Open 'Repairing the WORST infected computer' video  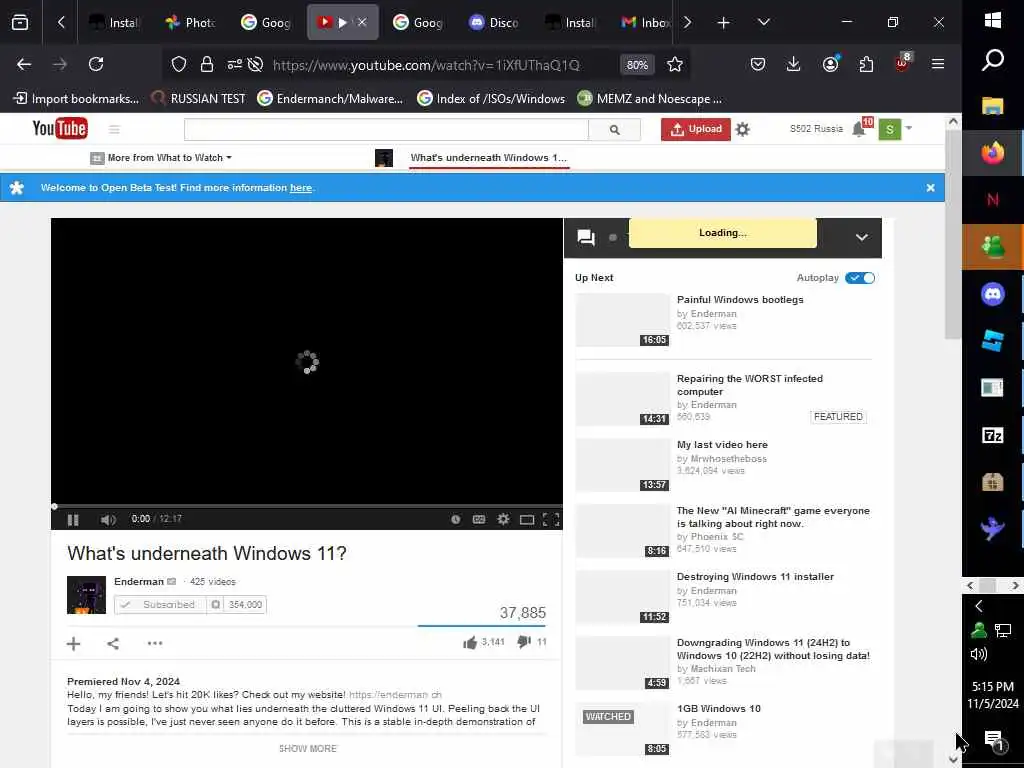(x=750, y=385)
